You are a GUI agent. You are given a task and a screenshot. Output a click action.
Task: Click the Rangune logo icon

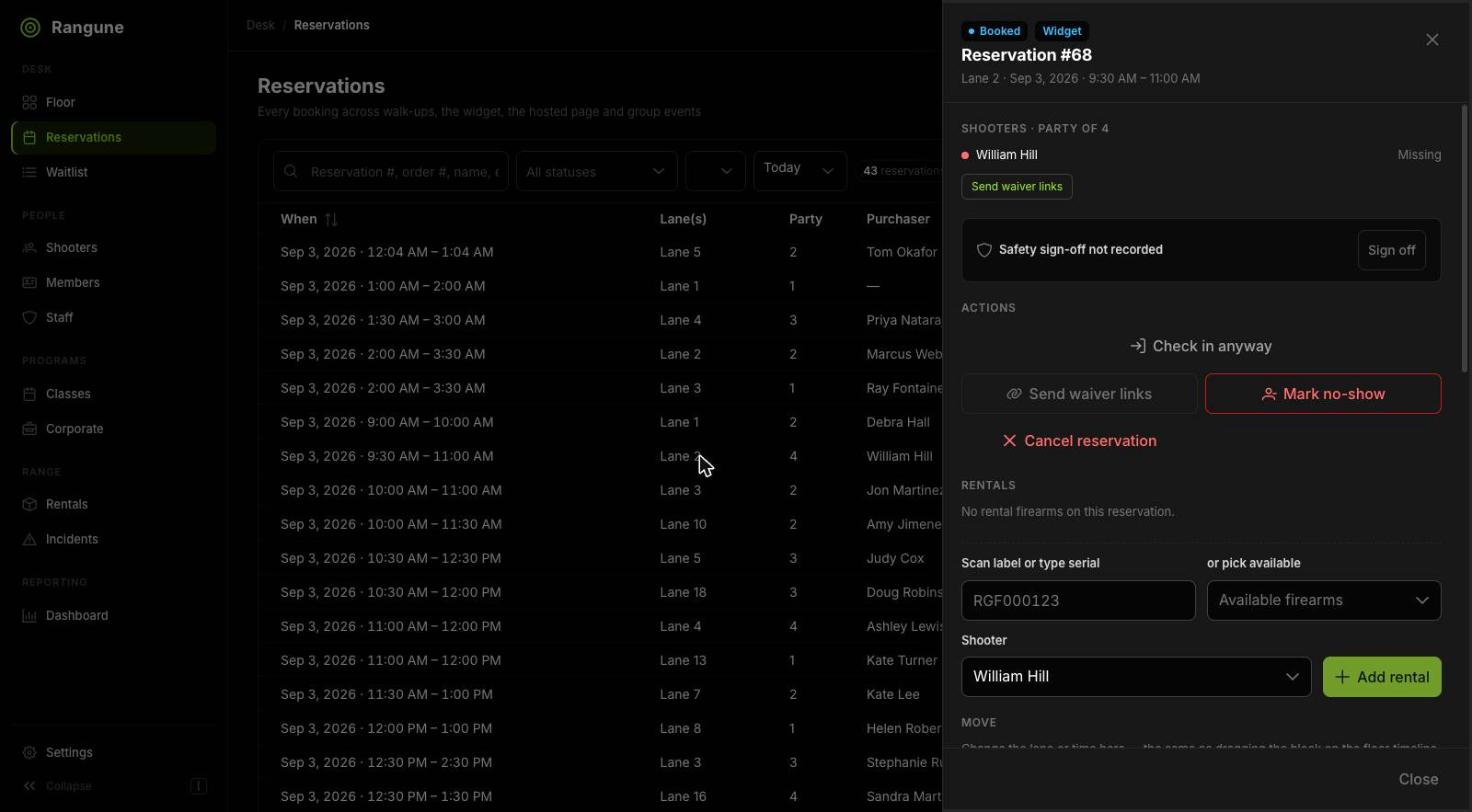(x=30, y=28)
